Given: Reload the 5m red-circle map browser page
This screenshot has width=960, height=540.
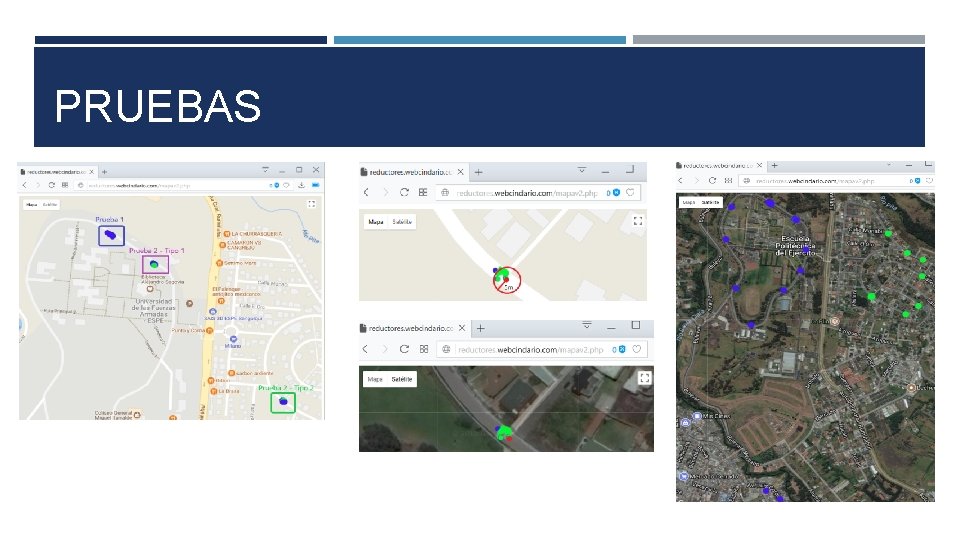Looking at the screenshot, I should (404, 192).
